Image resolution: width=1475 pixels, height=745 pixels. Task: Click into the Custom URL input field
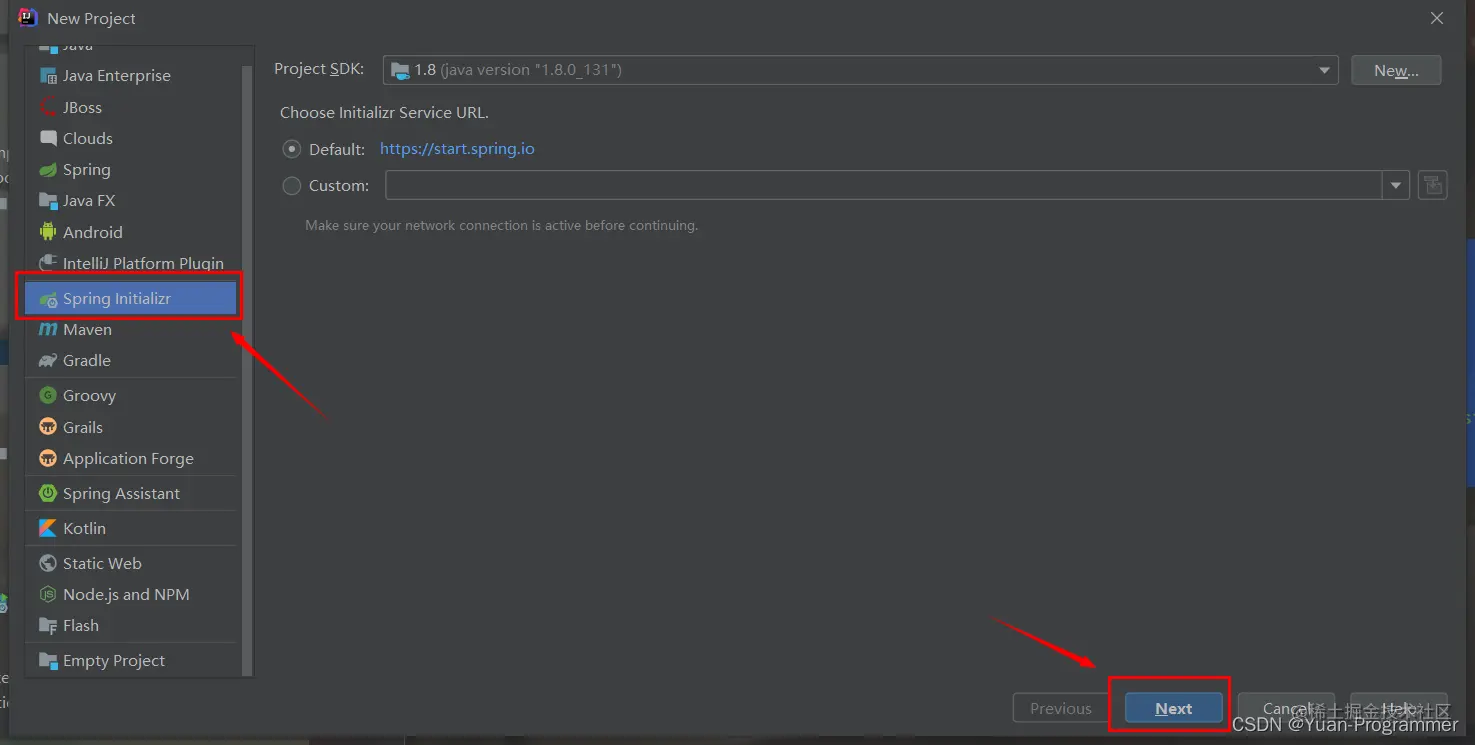click(x=884, y=185)
